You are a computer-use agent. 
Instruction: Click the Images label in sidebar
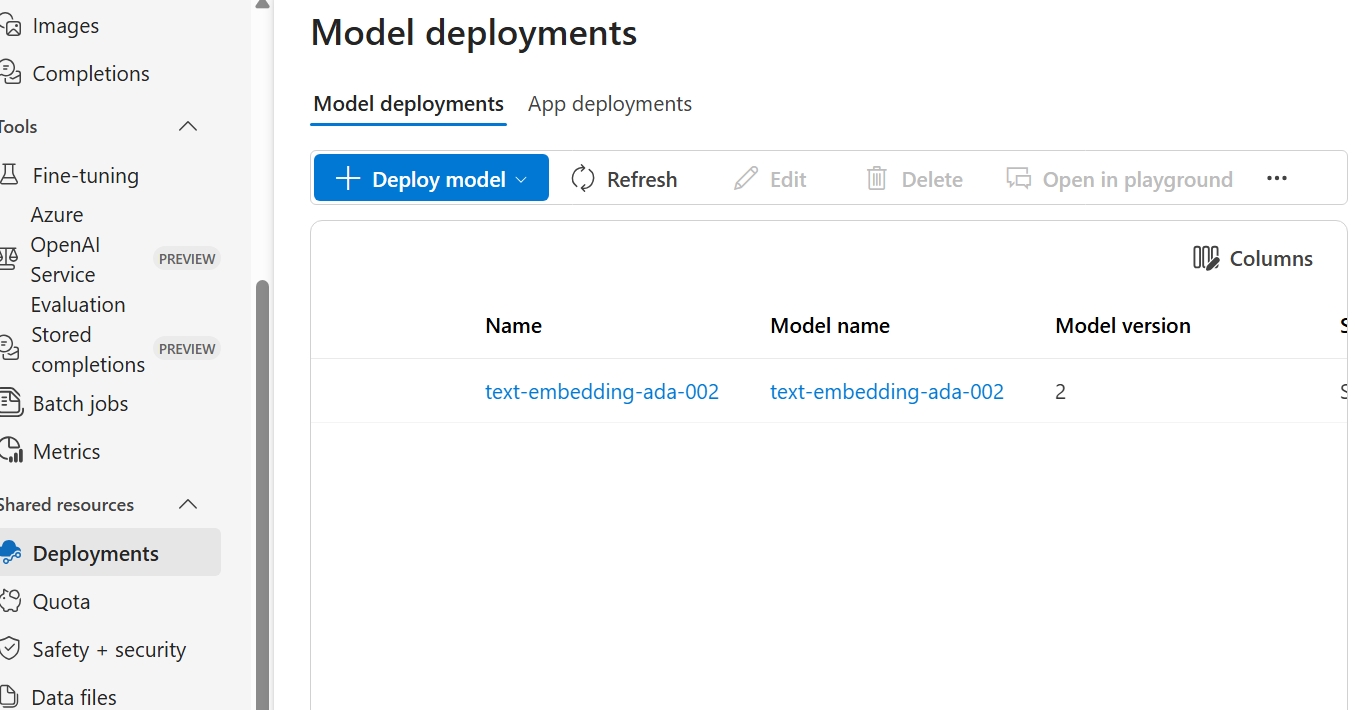pos(66,26)
